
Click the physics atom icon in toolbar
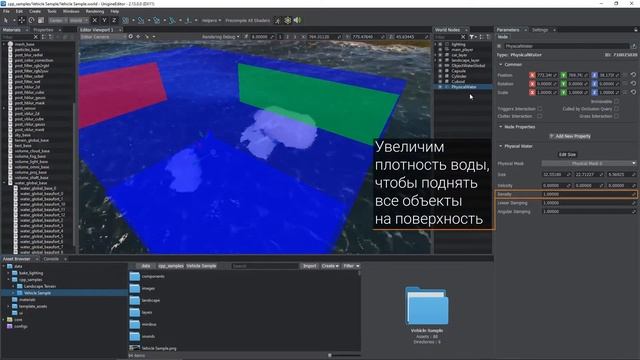click(288, 20)
